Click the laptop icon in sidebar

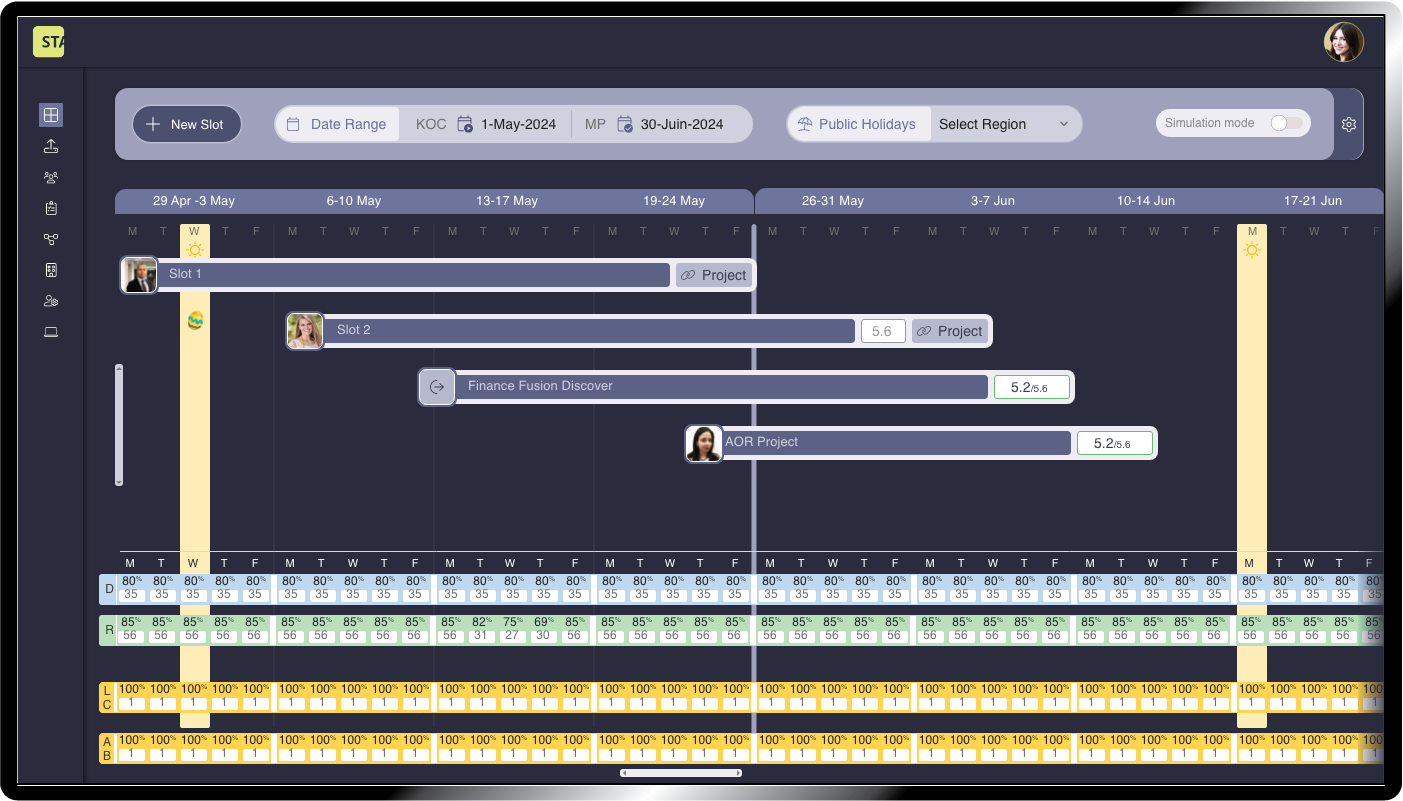pyautogui.click(x=51, y=332)
